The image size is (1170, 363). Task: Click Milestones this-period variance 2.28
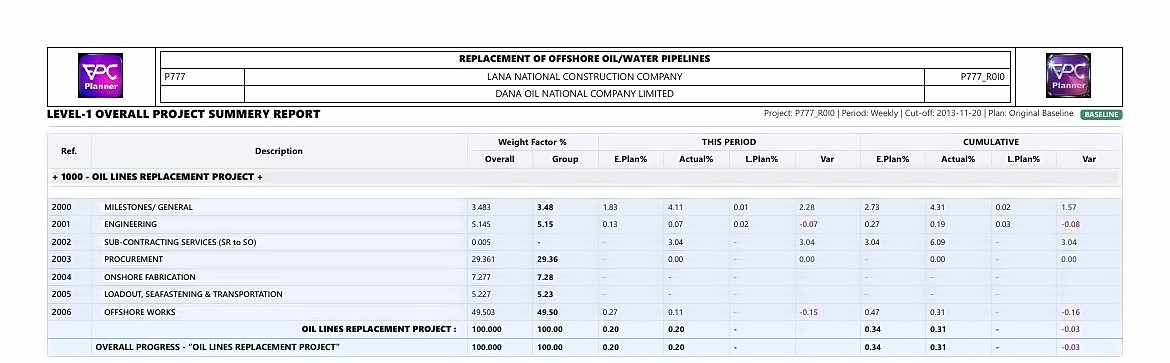coord(807,207)
